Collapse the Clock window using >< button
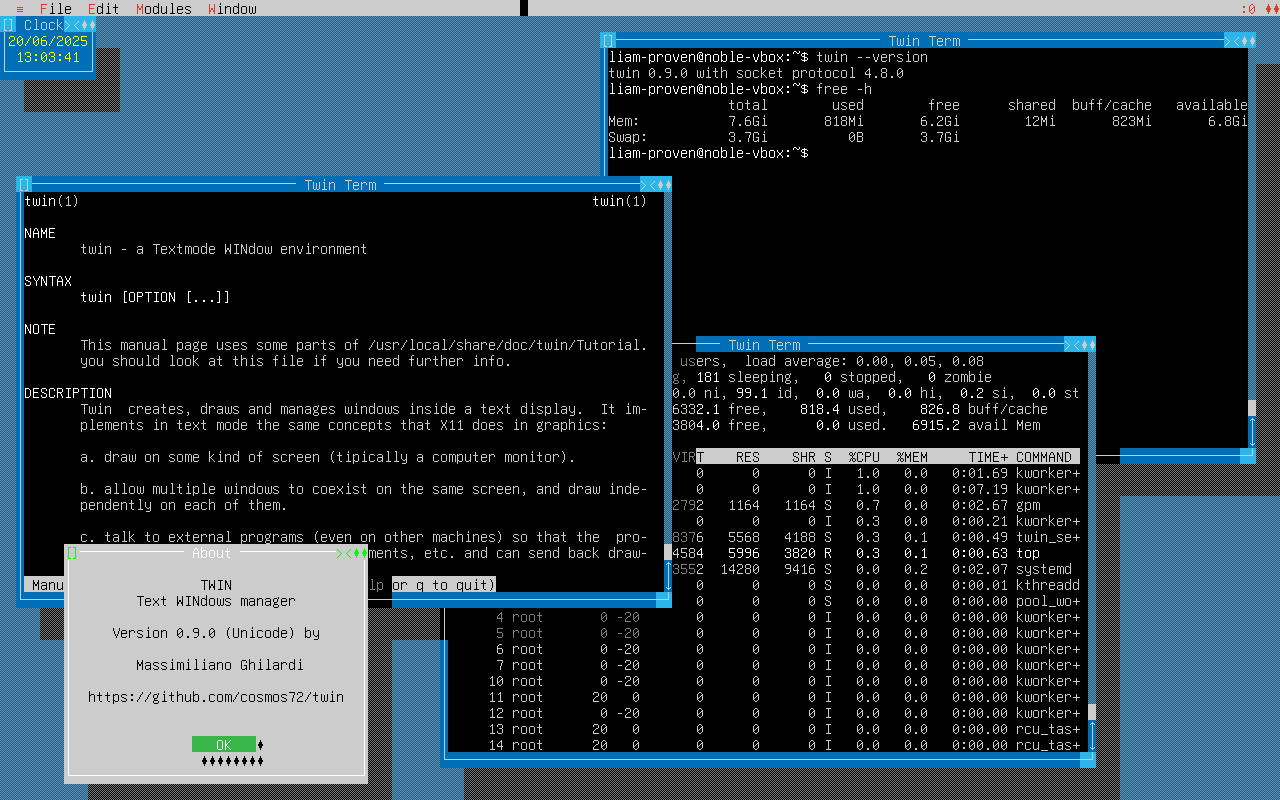 pyautogui.click(x=72, y=25)
